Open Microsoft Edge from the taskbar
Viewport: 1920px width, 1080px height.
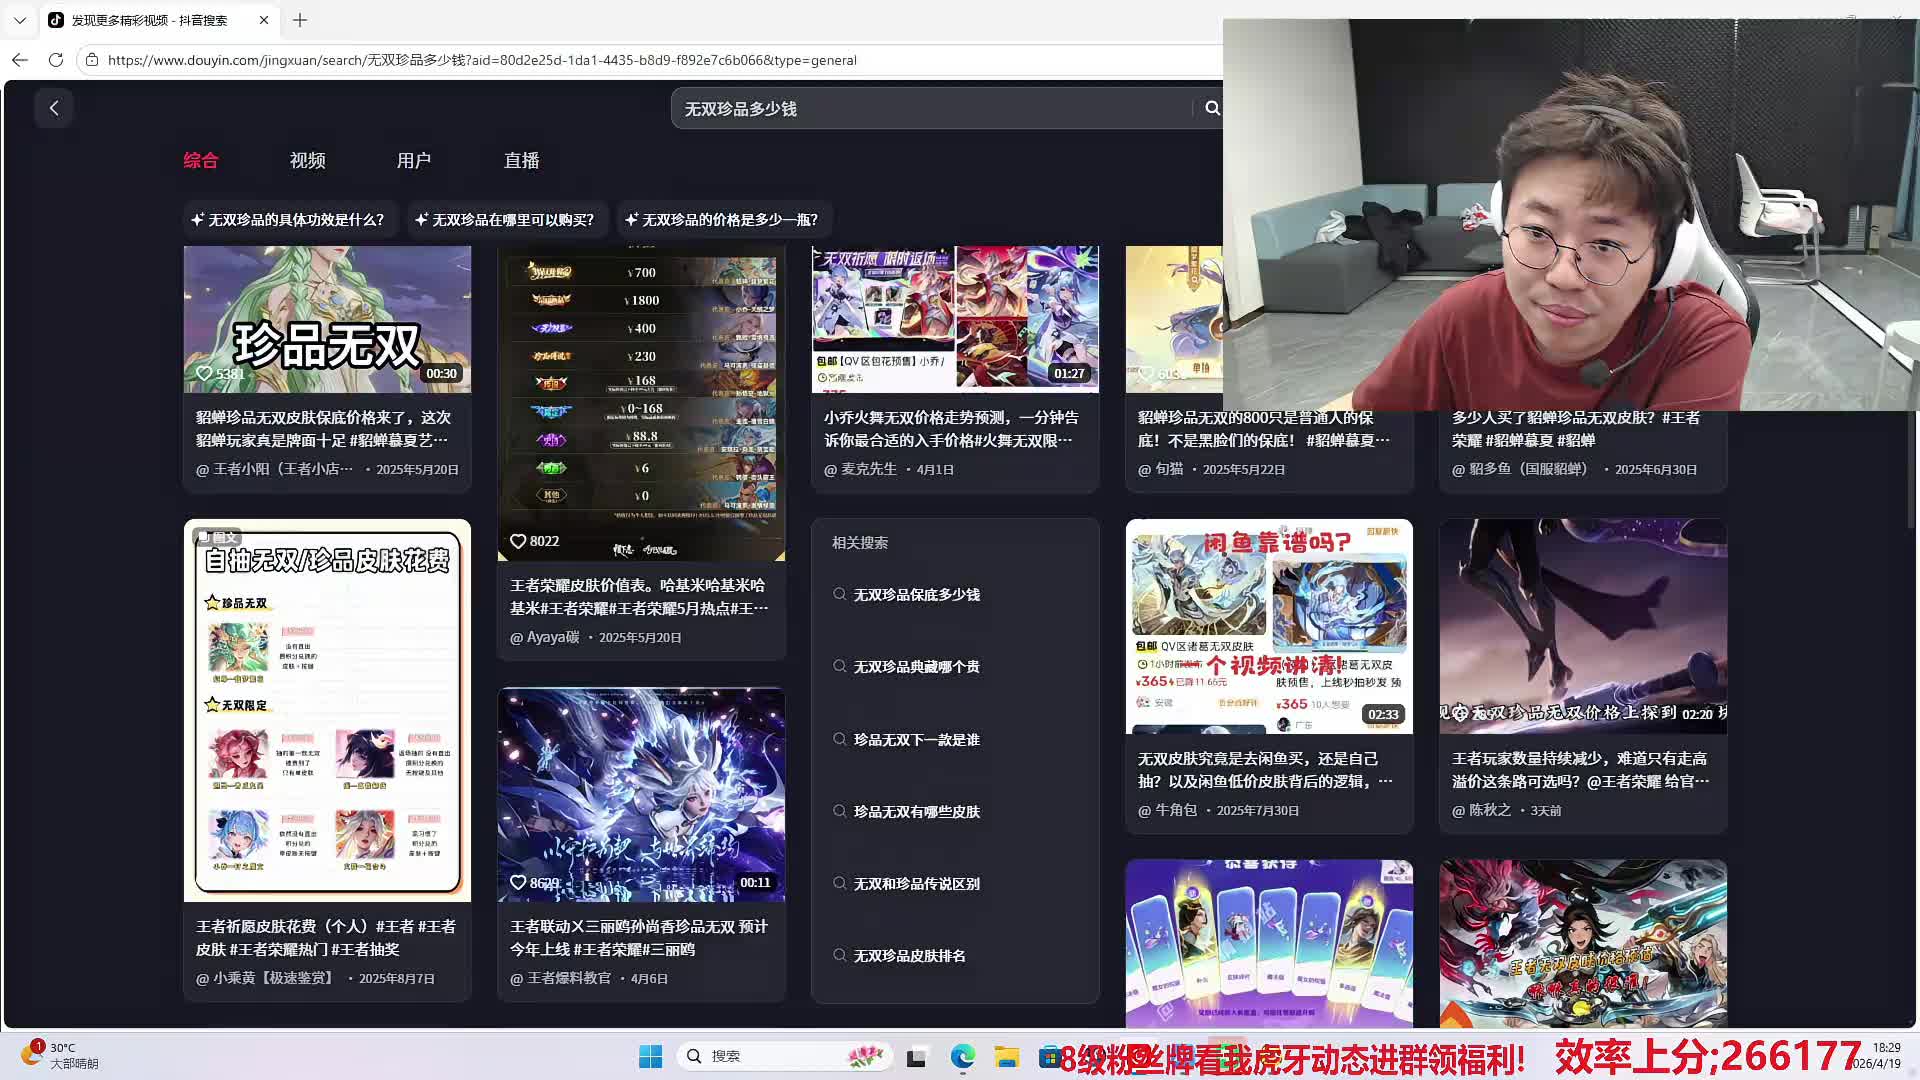pyautogui.click(x=962, y=1056)
